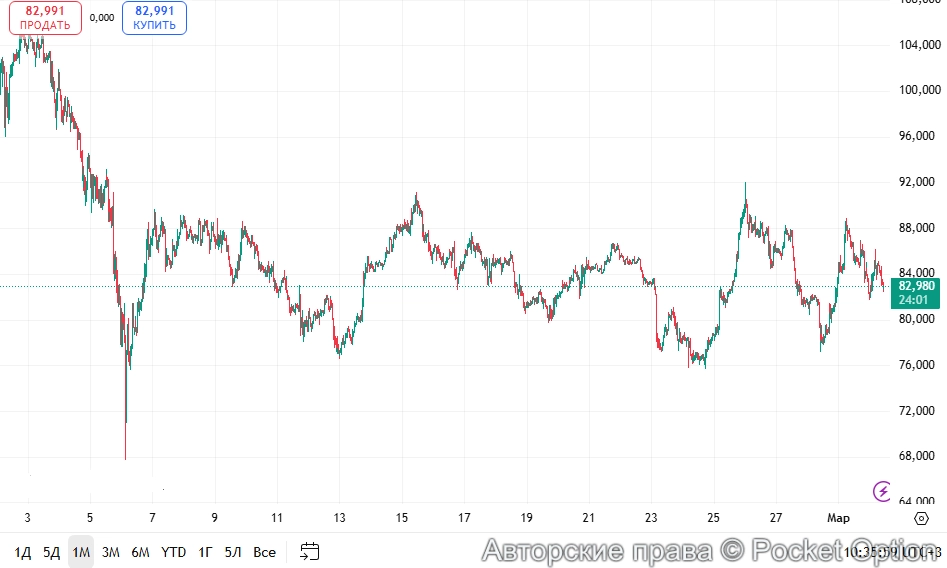The height and width of the screenshot is (568, 947).
Task: Open the go-to-date calendar icon
Action: [x=310, y=551]
